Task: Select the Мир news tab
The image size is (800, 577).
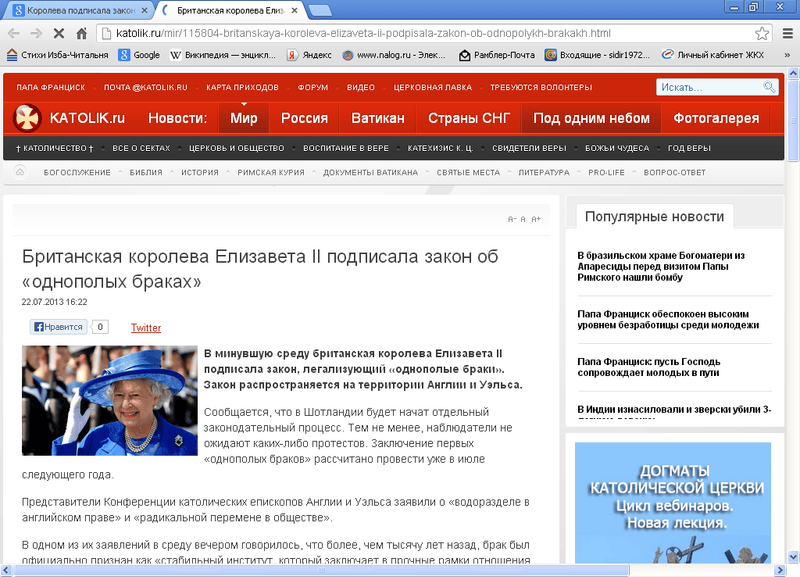Action: pos(243,118)
